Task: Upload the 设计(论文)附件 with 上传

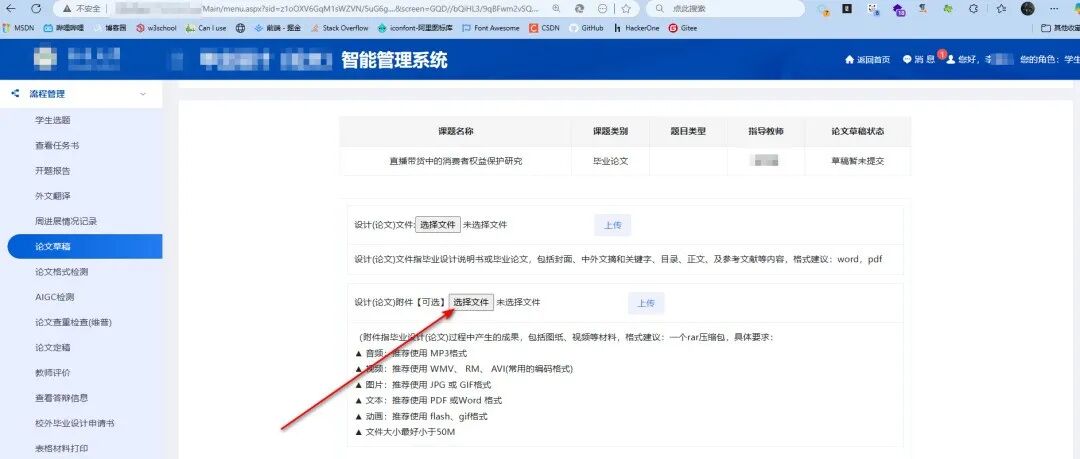Action: click(646, 303)
